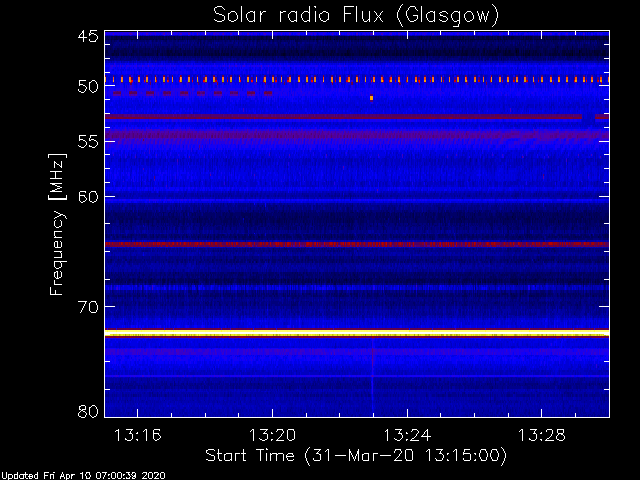Click the 45 frequency tick label
640x480 pixels.
coord(88,36)
